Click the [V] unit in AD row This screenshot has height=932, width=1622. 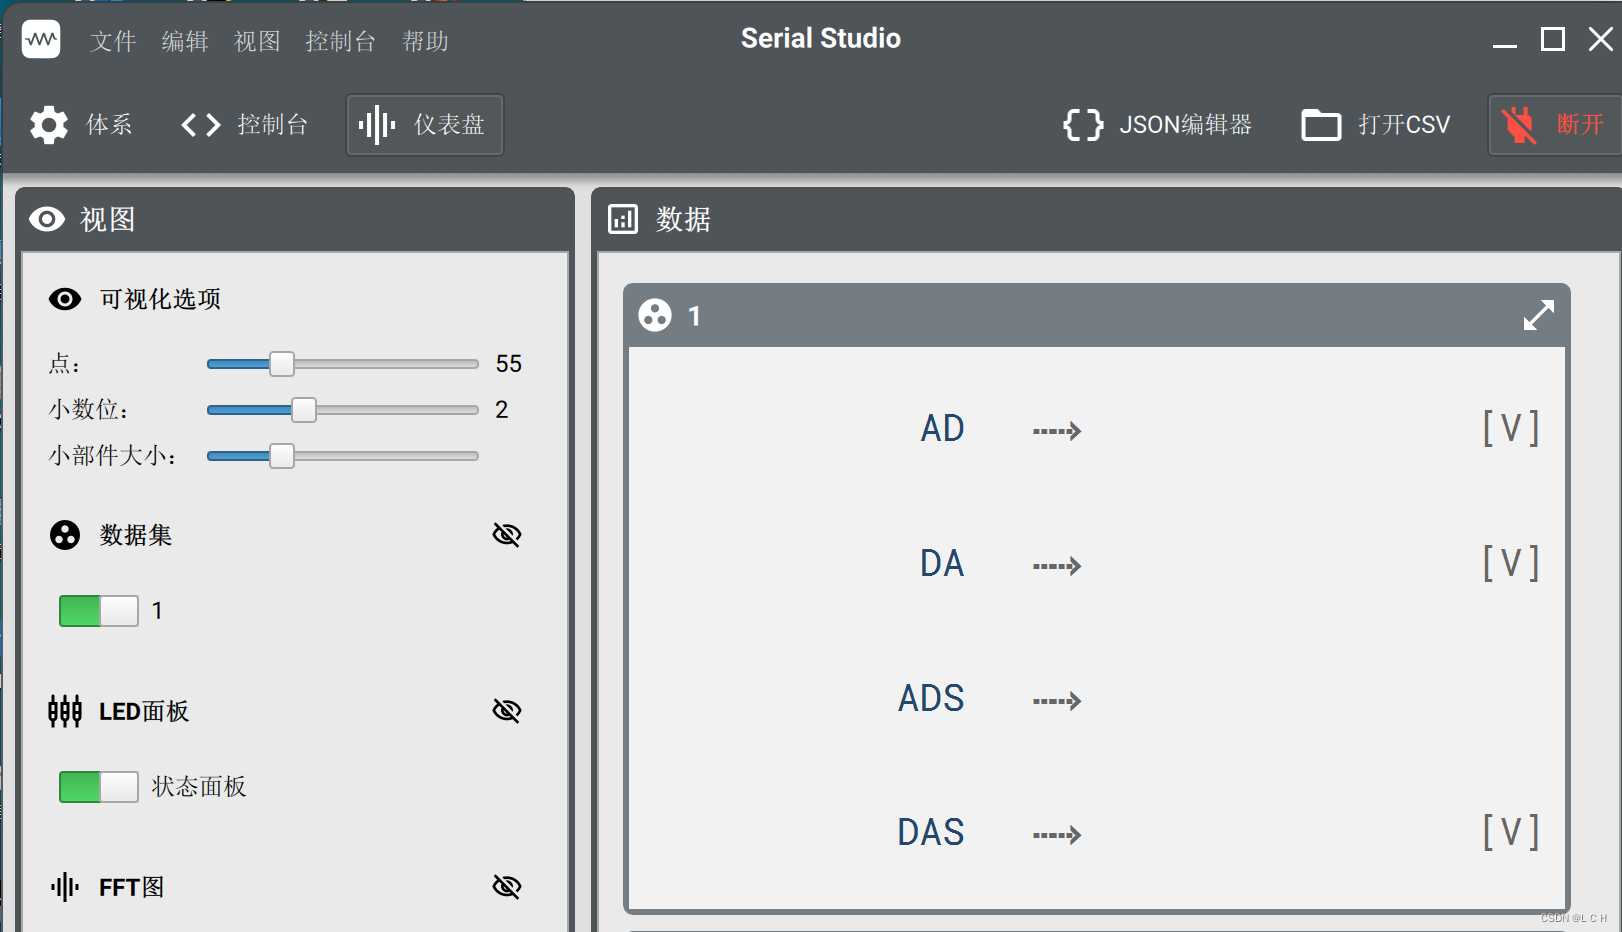1511,428
